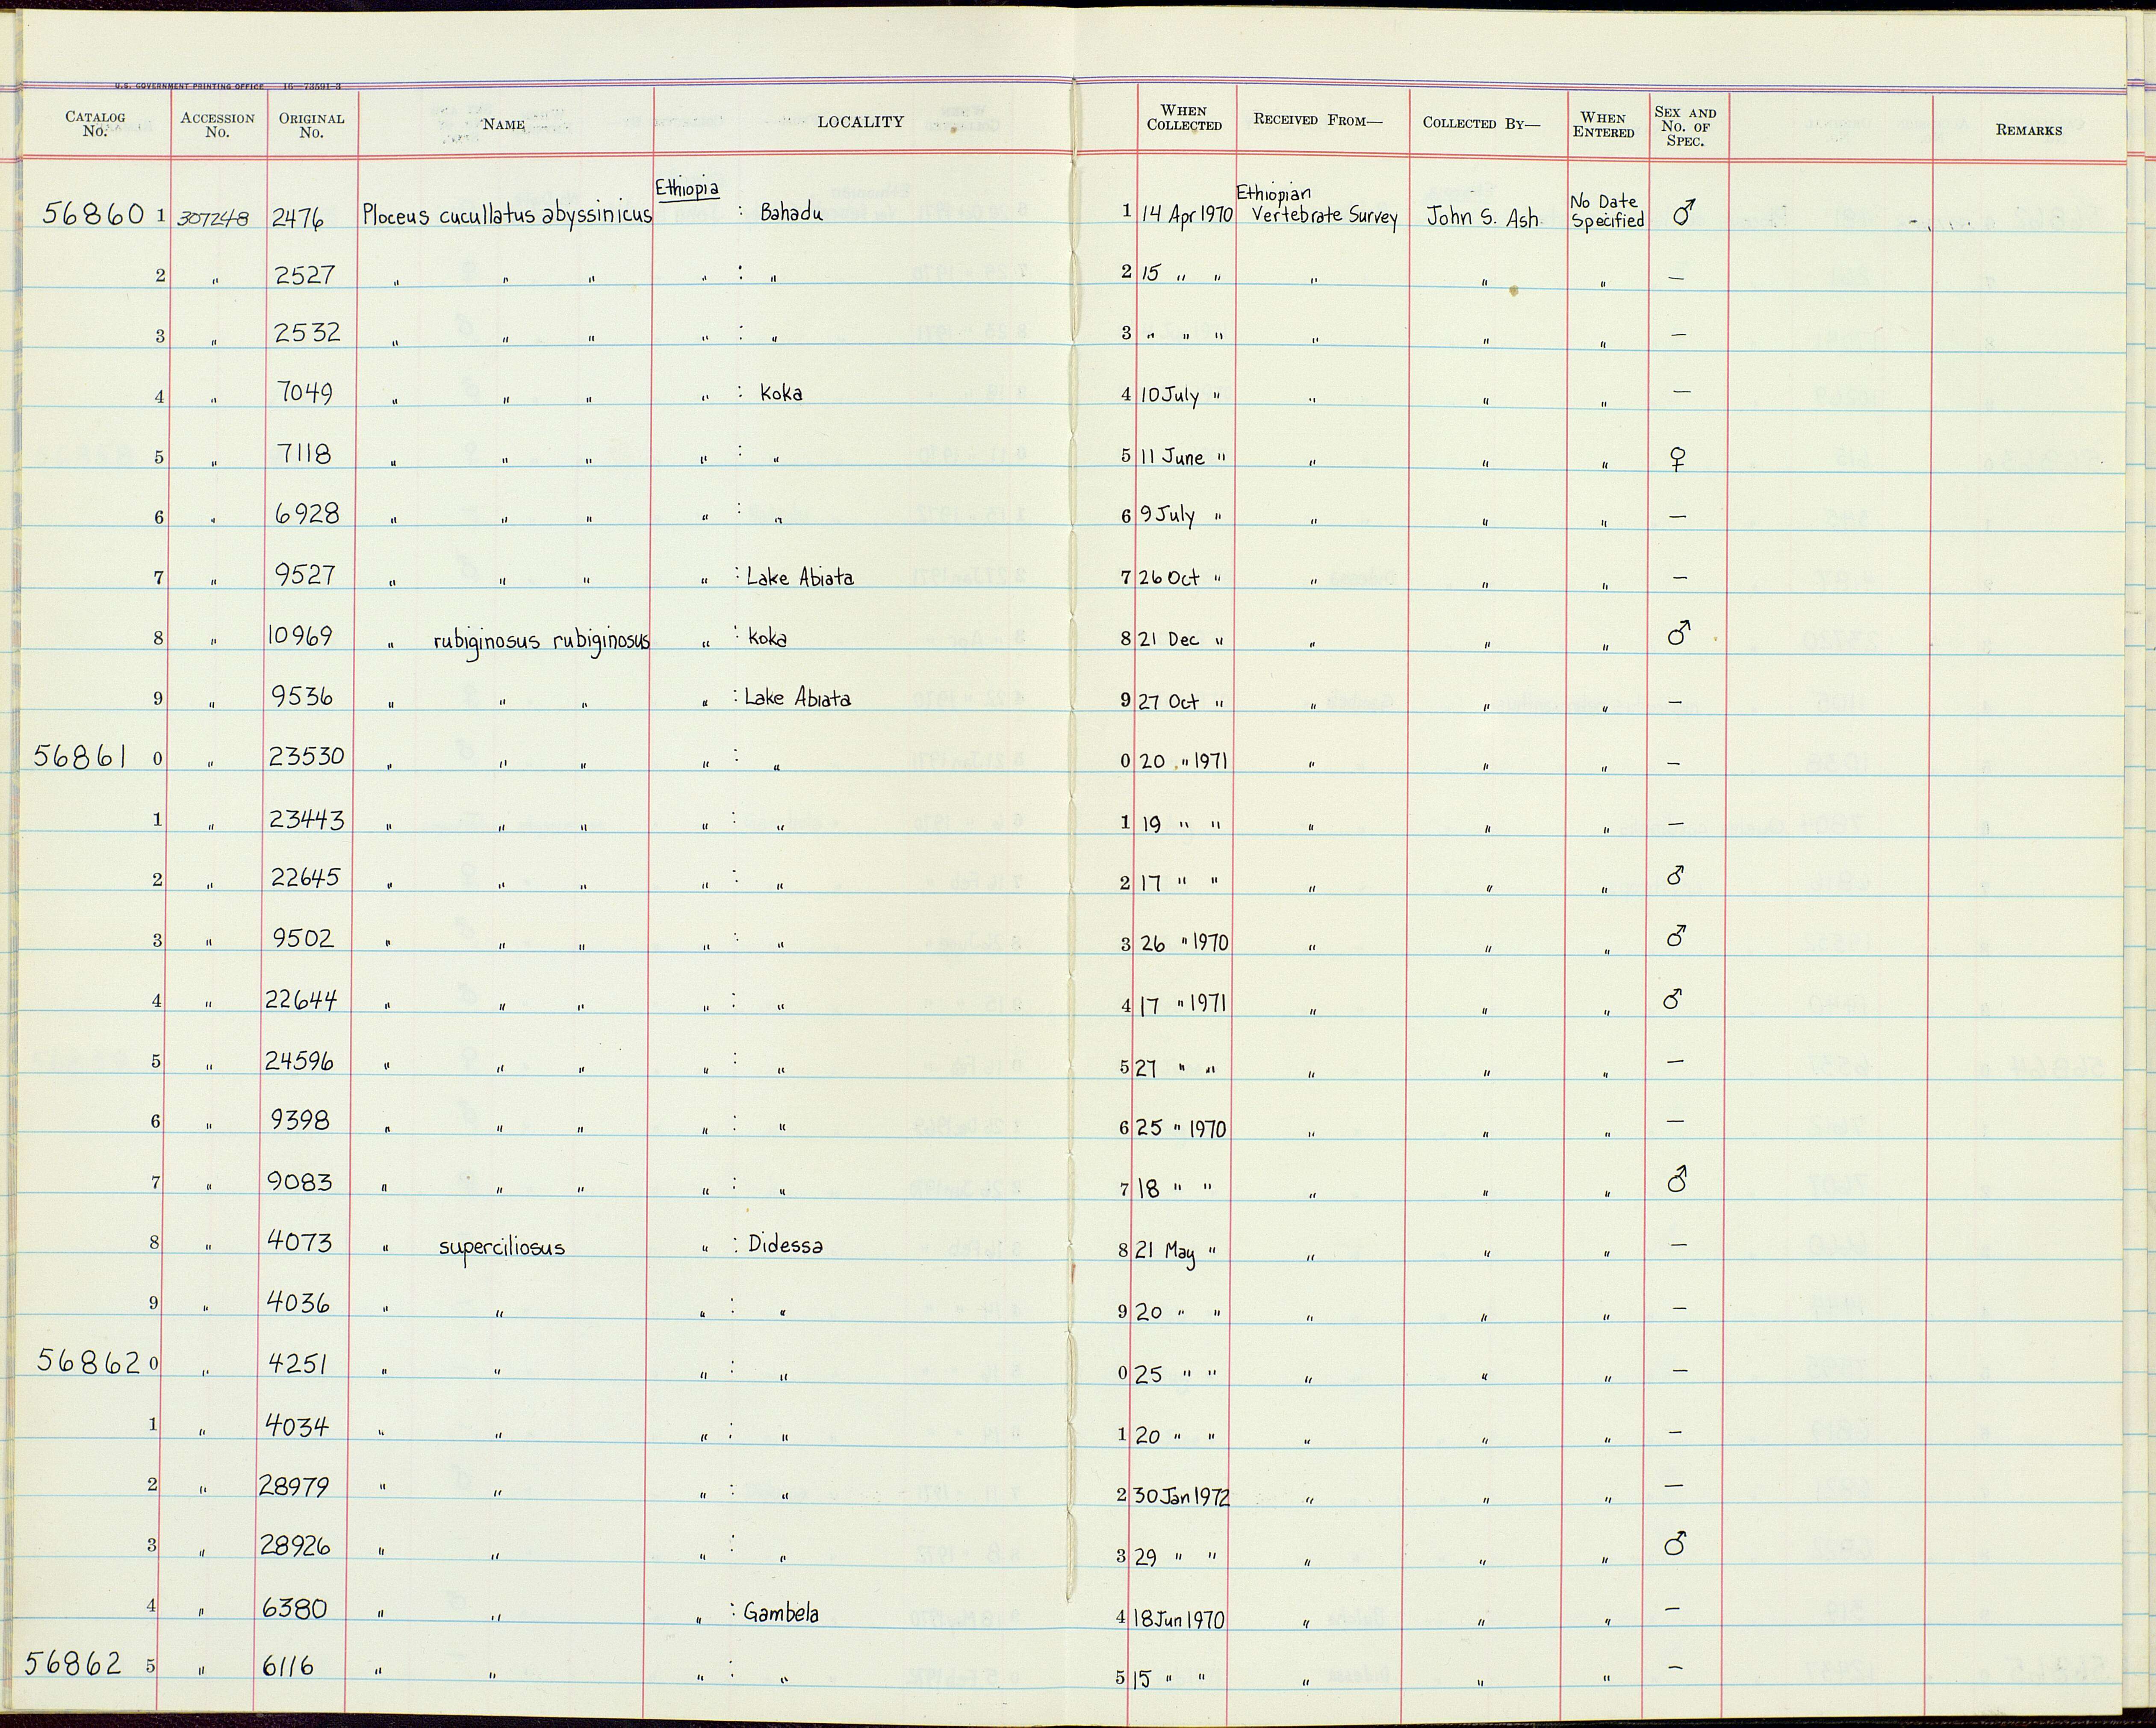Image resolution: width=2156 pixels, height=1728 pixels.
Task: Select original number 4073
Action: 300,1241
